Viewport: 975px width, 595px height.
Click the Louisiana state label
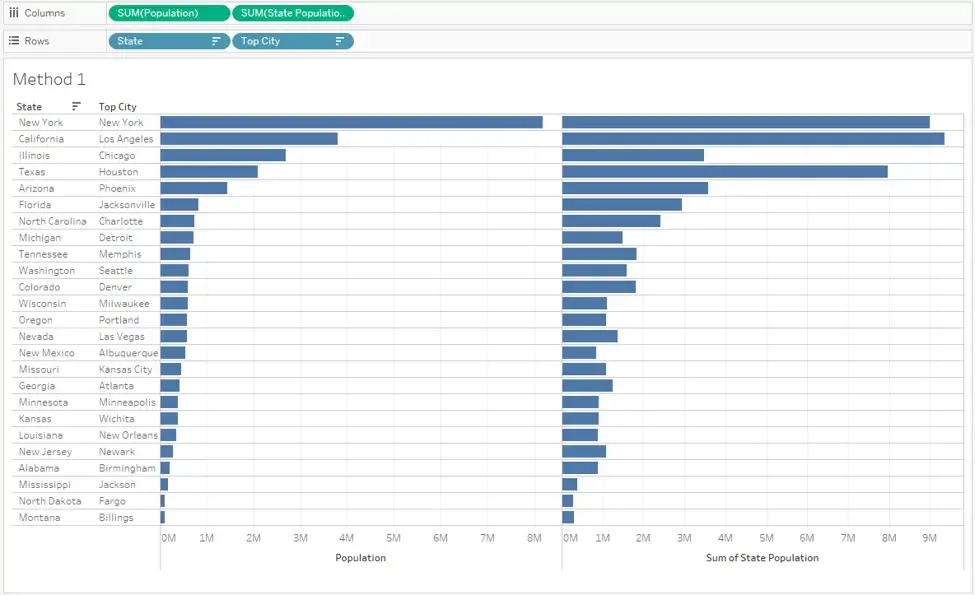40,435
